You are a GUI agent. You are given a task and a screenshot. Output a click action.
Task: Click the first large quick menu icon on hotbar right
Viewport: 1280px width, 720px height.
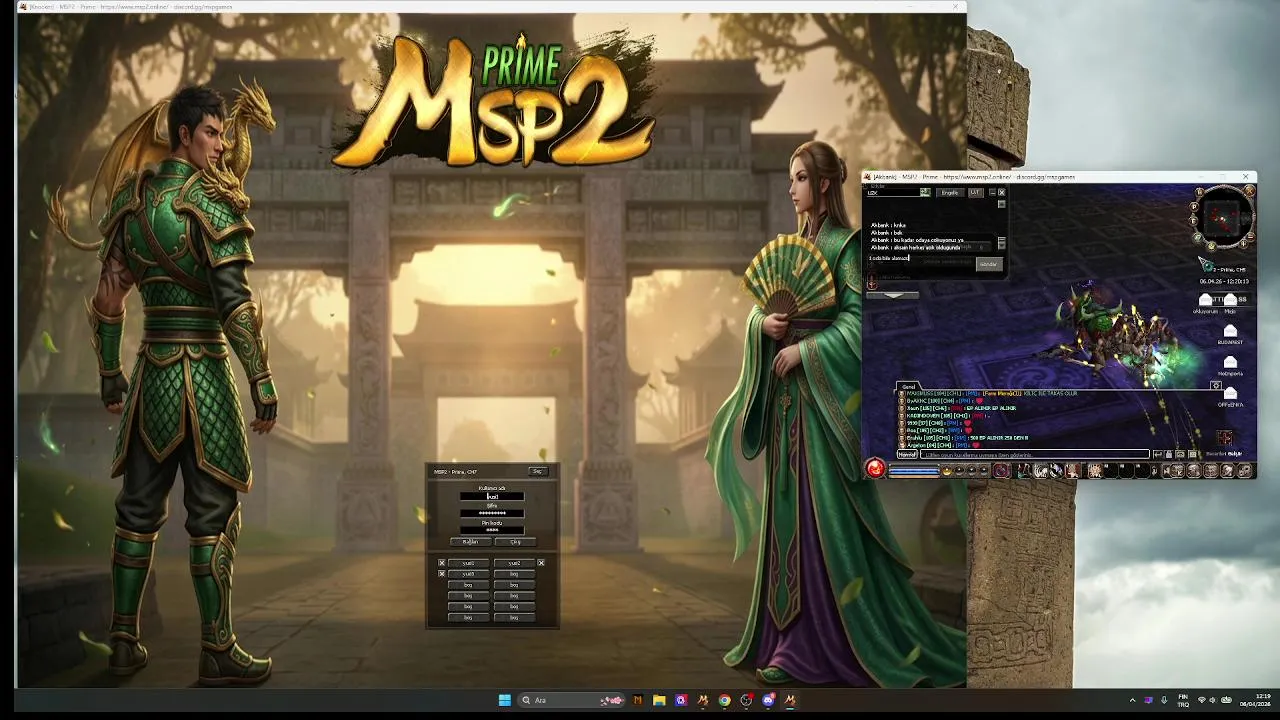pyautogui.click(x=1176, y=471)
